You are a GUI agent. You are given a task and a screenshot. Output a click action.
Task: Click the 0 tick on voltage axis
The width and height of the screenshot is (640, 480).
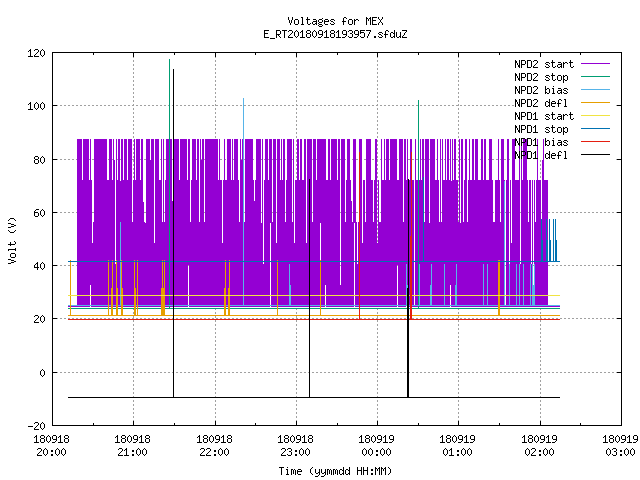pos(42,373)
